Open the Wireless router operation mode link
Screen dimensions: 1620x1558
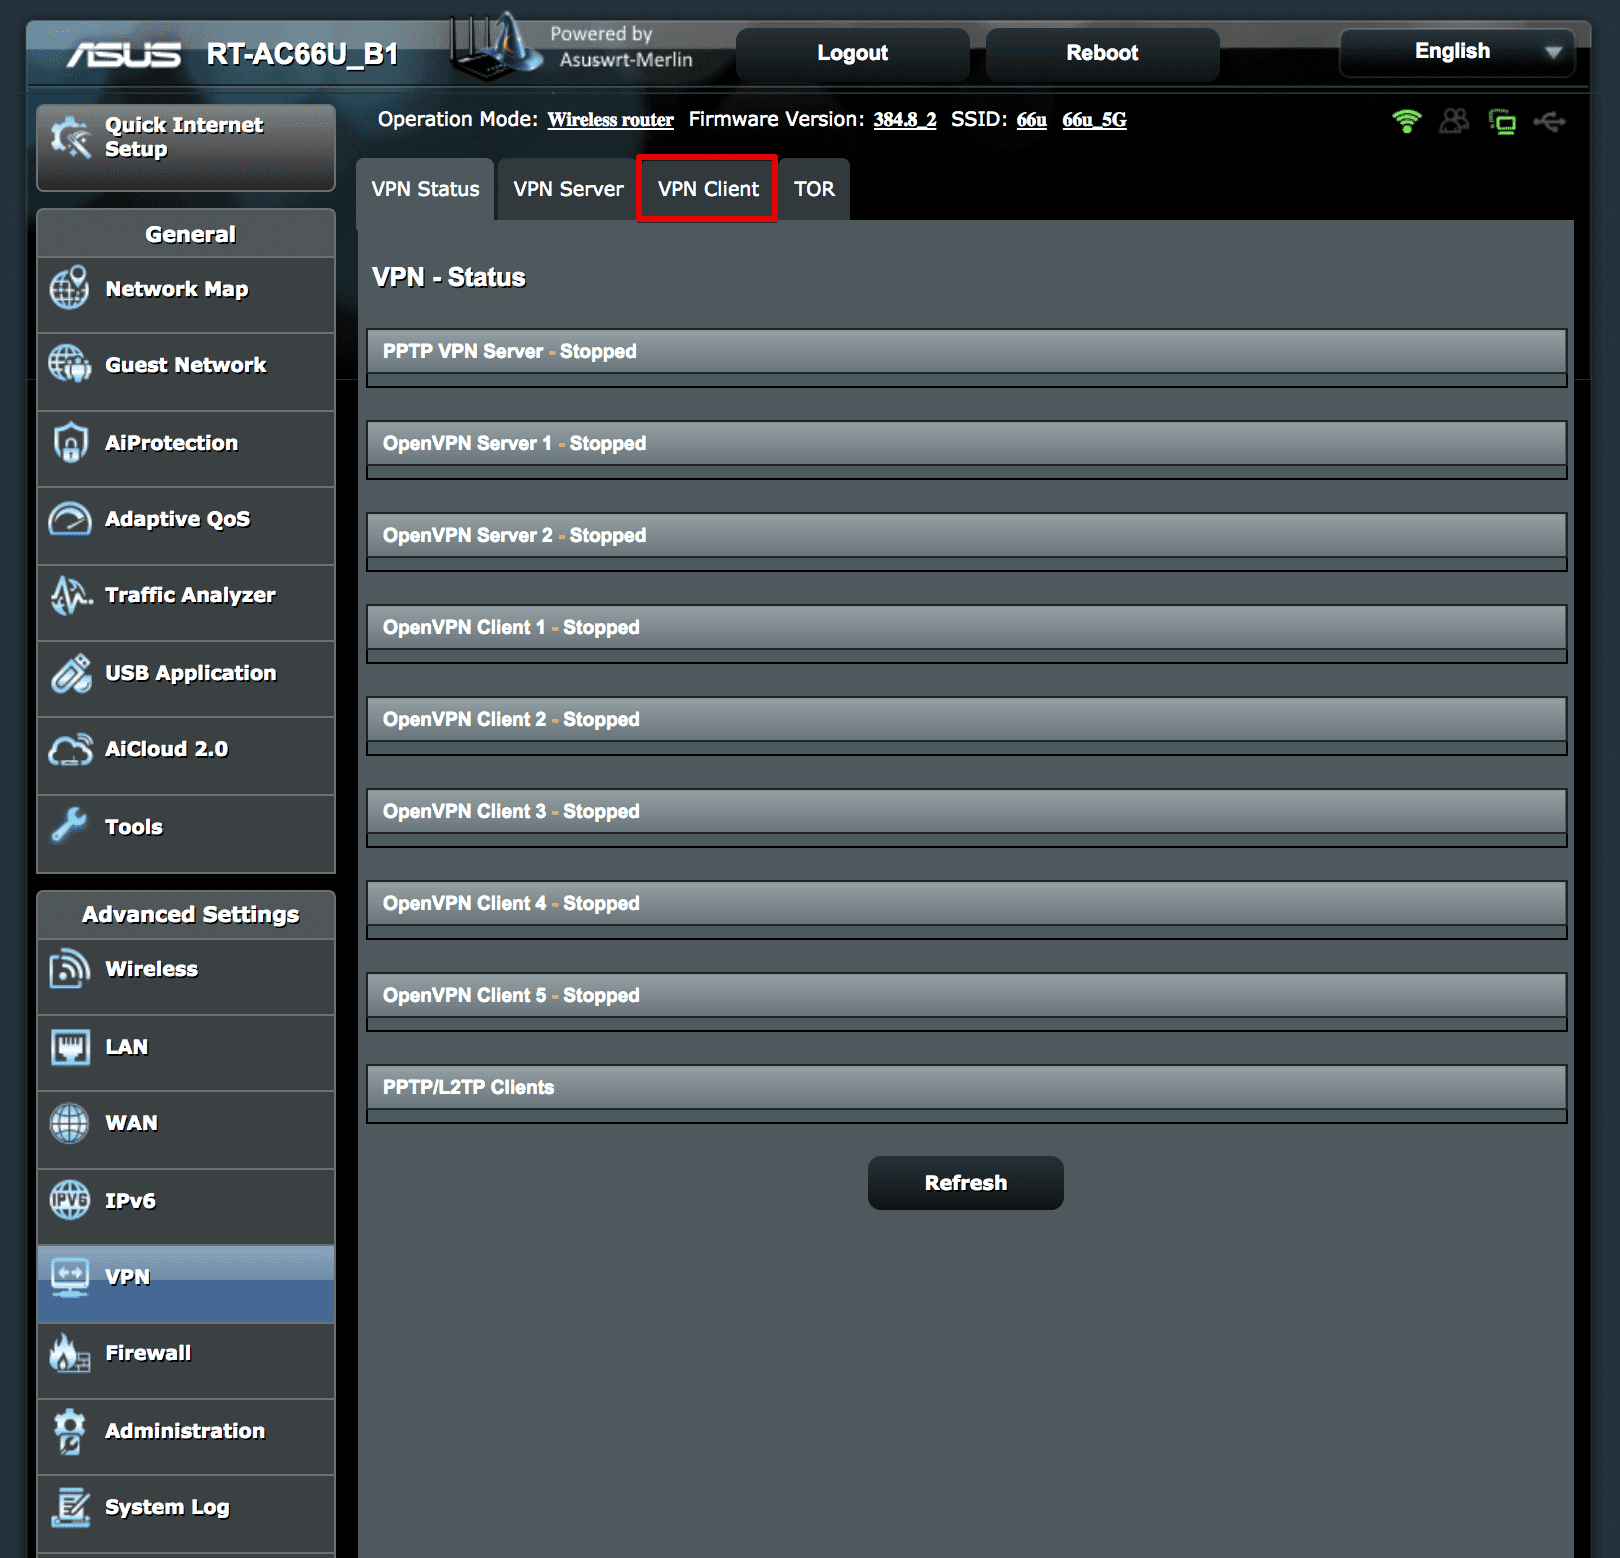pos(609,119)
